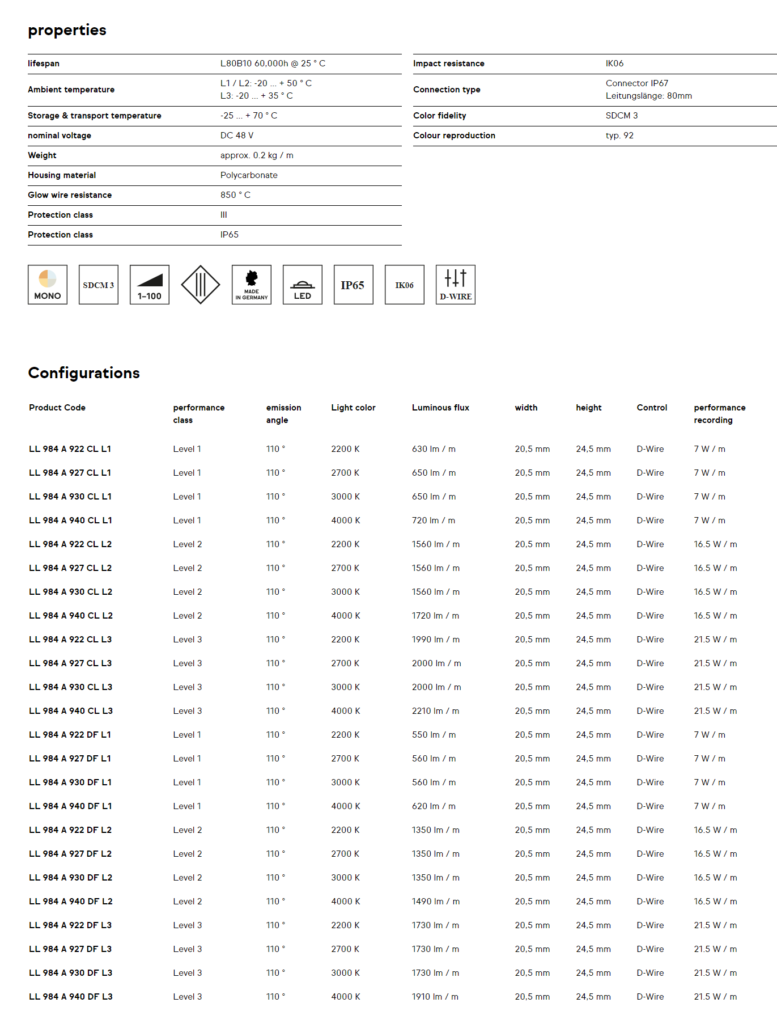Click the SDCM 3 badge icon

[x=98, y=285]
